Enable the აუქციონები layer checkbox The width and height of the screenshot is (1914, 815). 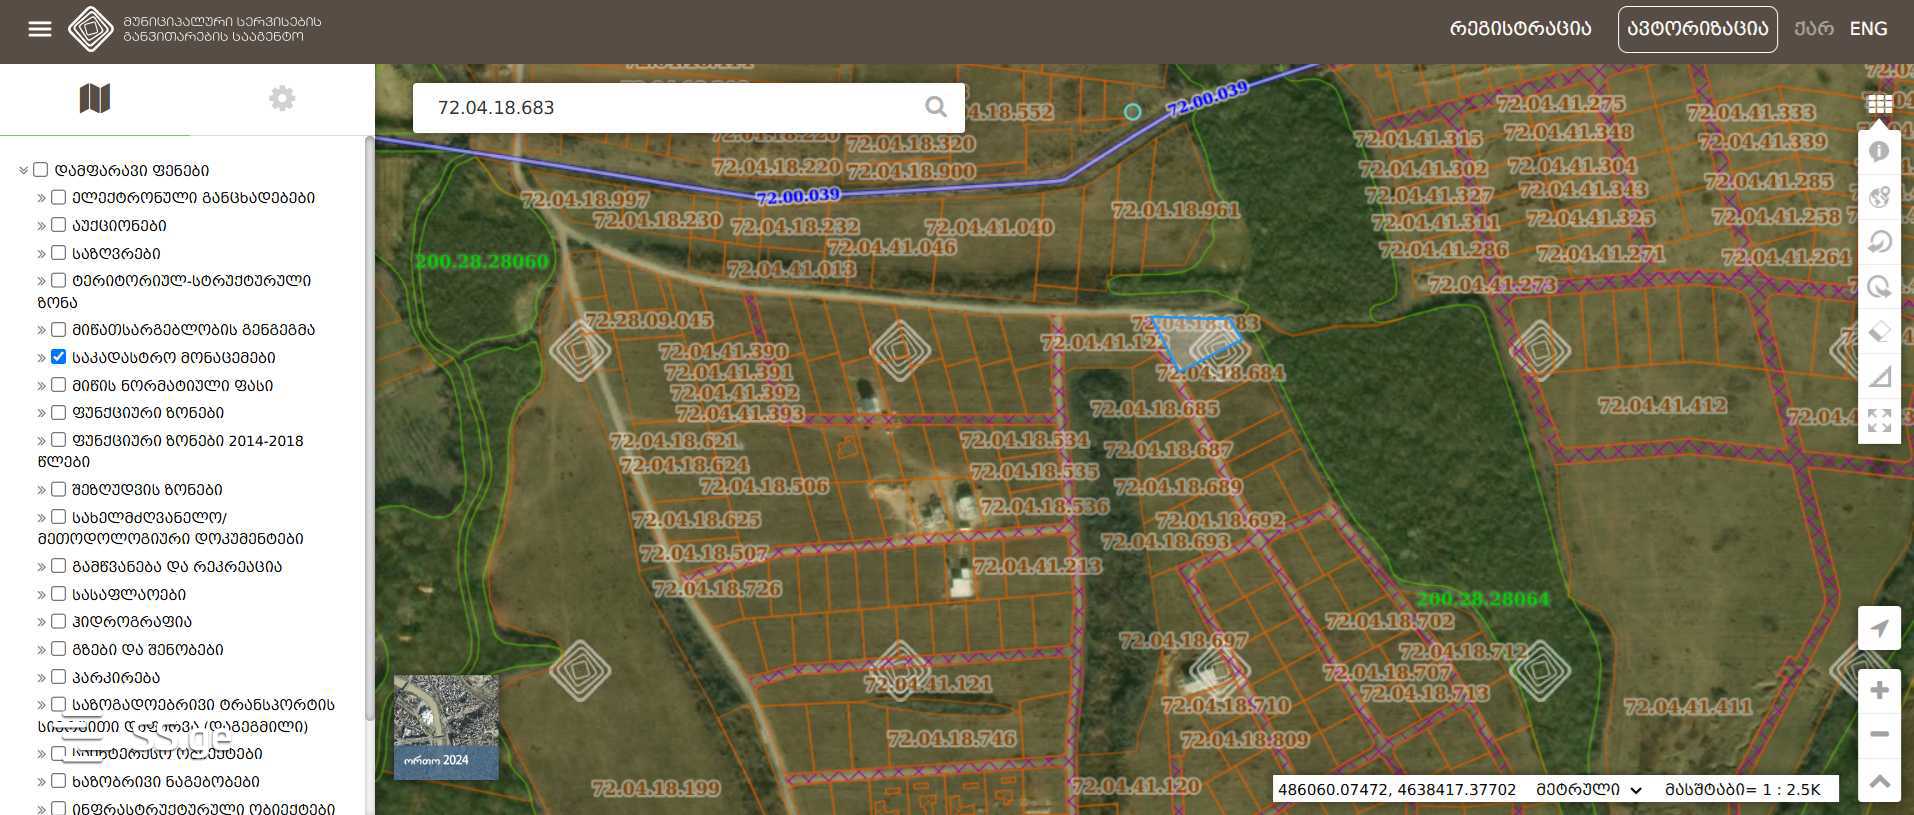pyautogui.click(x=59, y=225)
